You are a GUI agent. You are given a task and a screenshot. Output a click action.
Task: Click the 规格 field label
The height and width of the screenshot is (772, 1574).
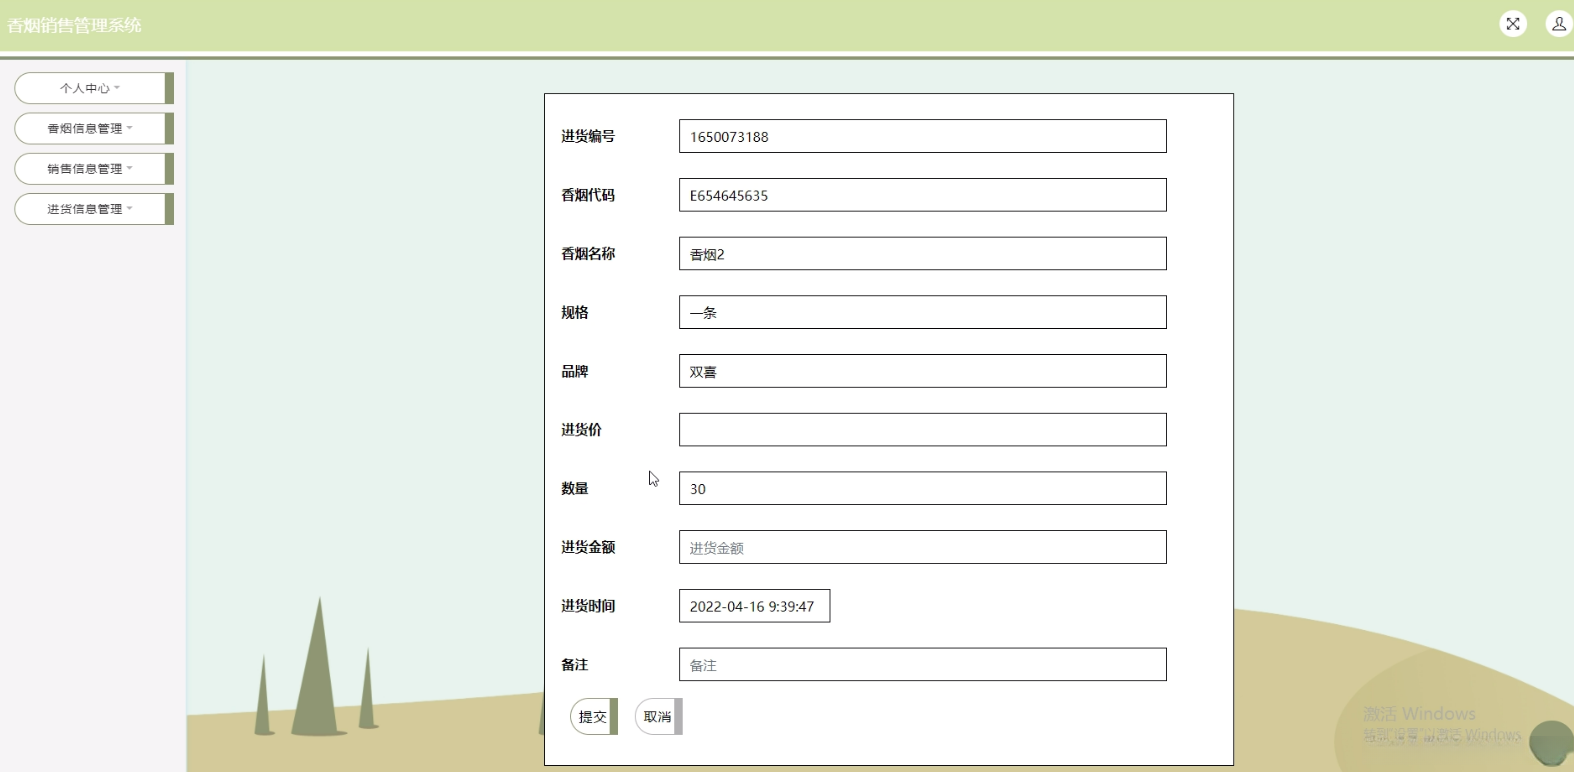click(x=575, y=312)
